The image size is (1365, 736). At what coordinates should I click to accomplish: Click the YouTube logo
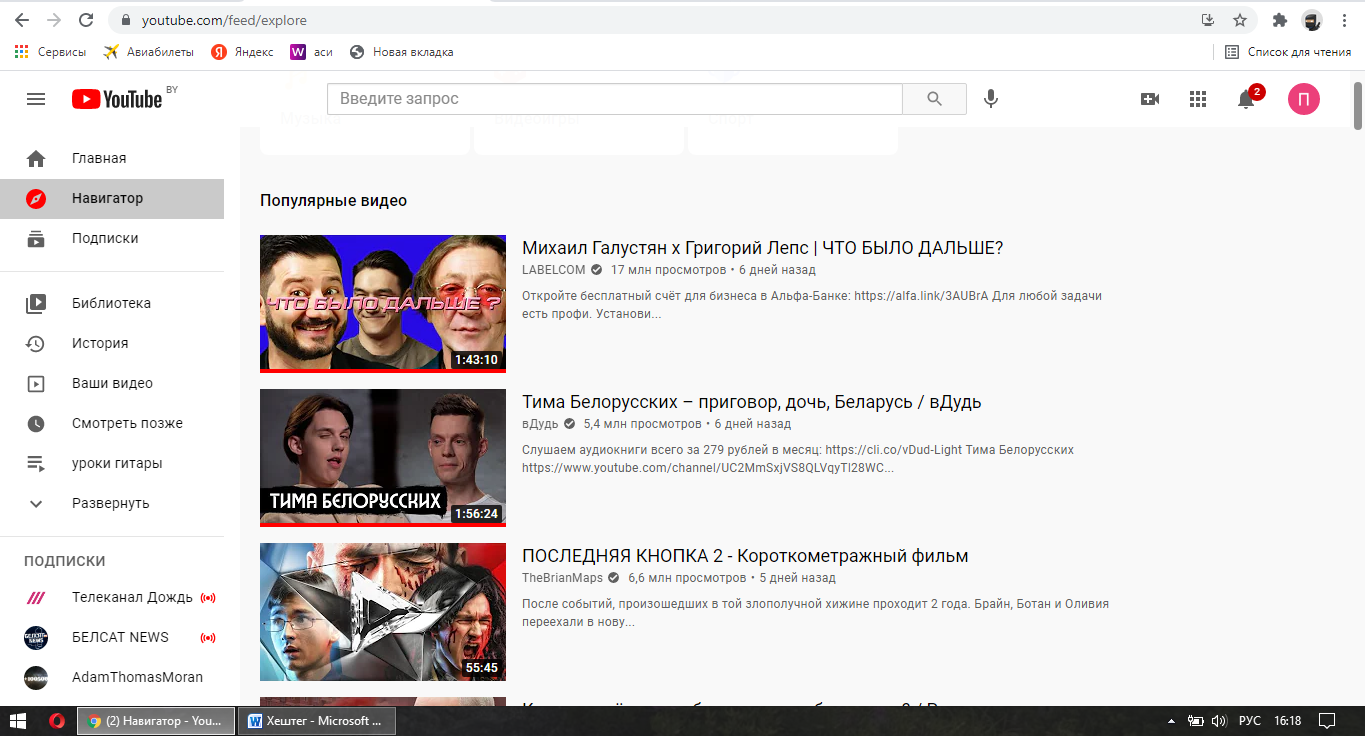[117, 99]
